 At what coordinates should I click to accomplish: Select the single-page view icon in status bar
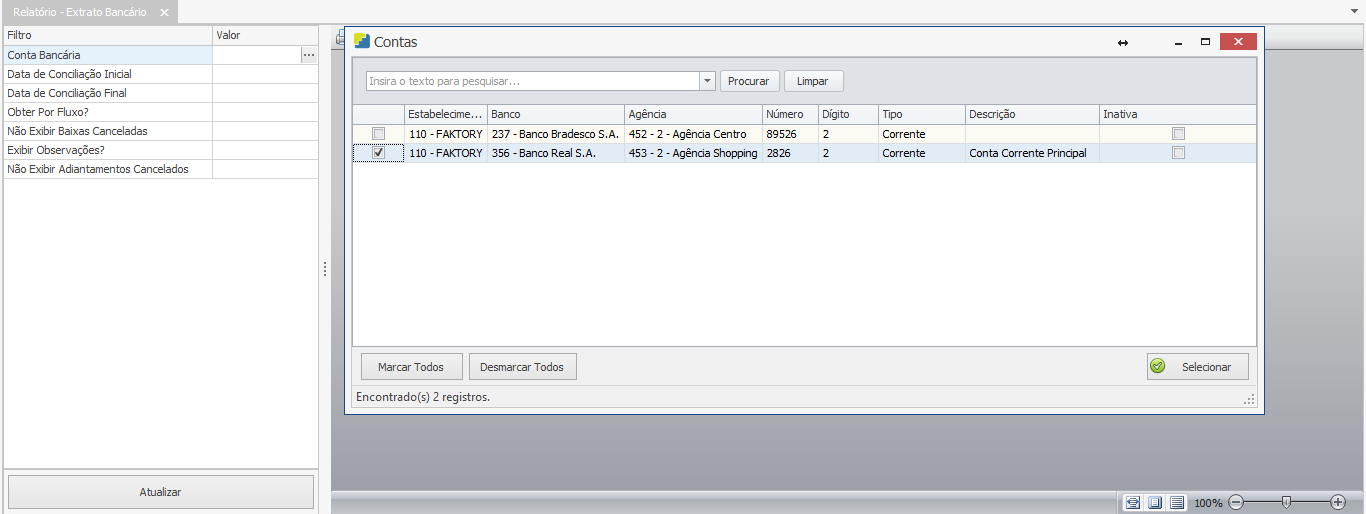1154,502
